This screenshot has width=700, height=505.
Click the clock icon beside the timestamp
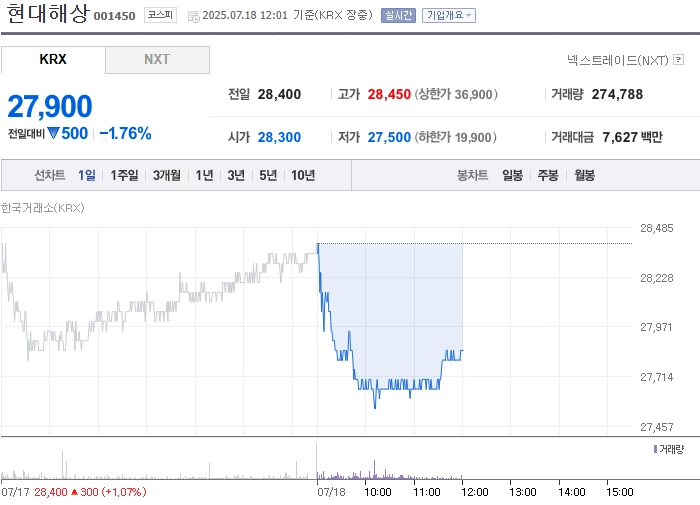pyautogui.click(x=193, y=17)
